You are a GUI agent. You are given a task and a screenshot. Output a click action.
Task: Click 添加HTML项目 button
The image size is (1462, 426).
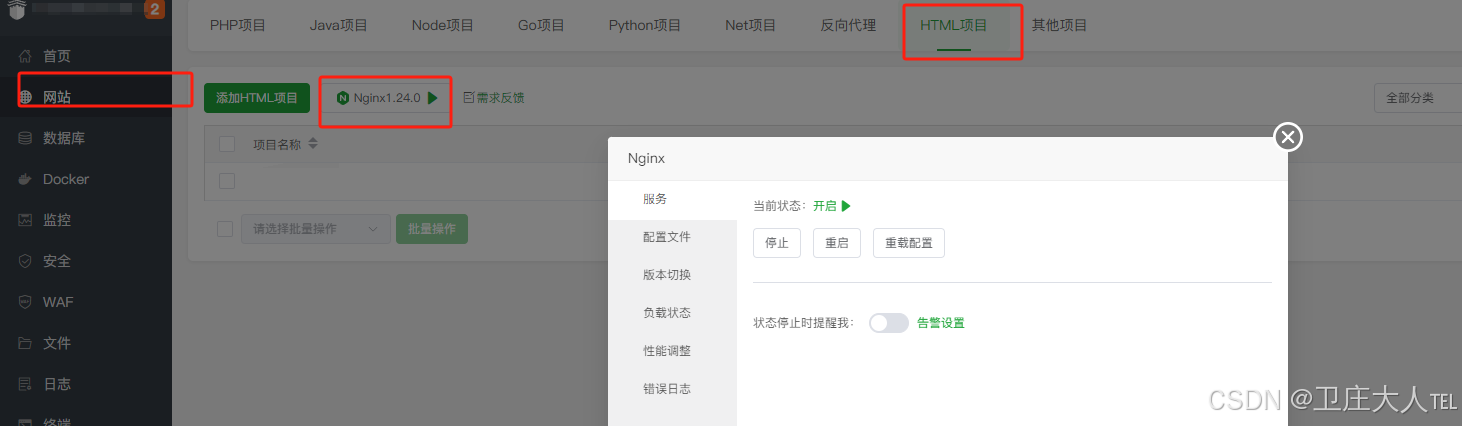(257, 98)
